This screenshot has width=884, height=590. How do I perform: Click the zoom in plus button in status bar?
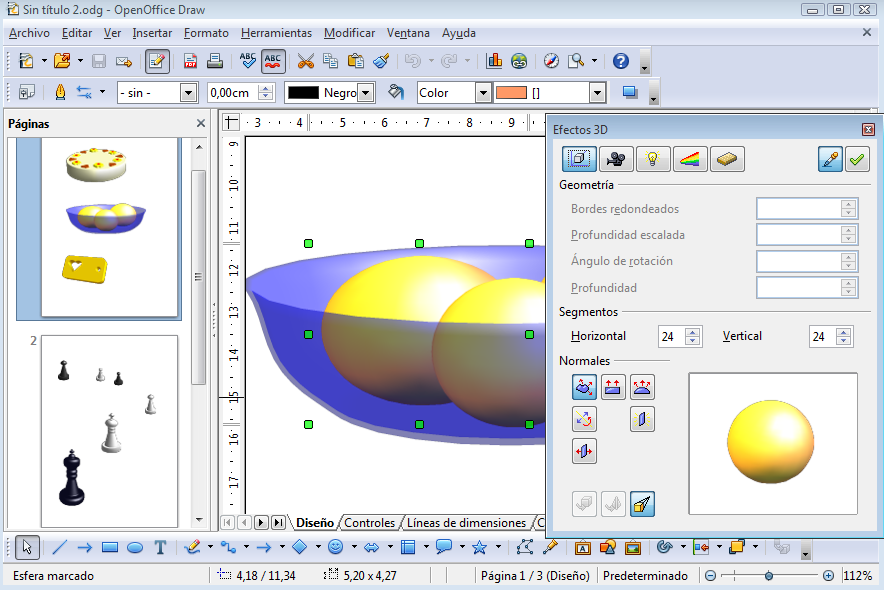tap(828, 576)
